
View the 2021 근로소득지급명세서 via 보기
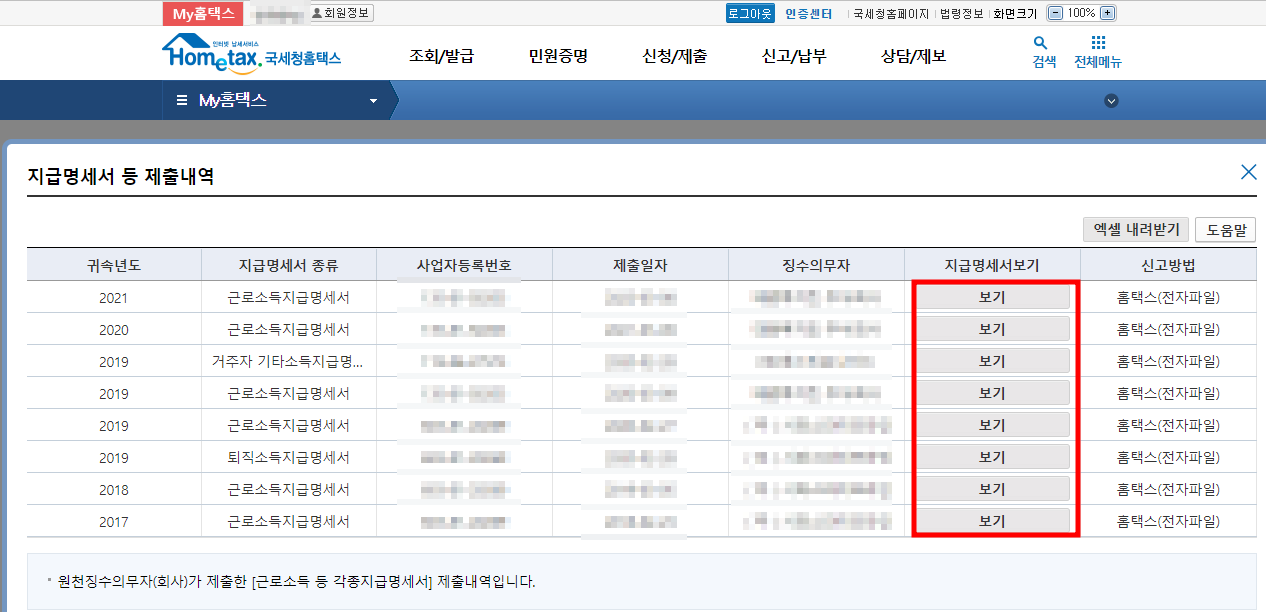pos(993,295)
